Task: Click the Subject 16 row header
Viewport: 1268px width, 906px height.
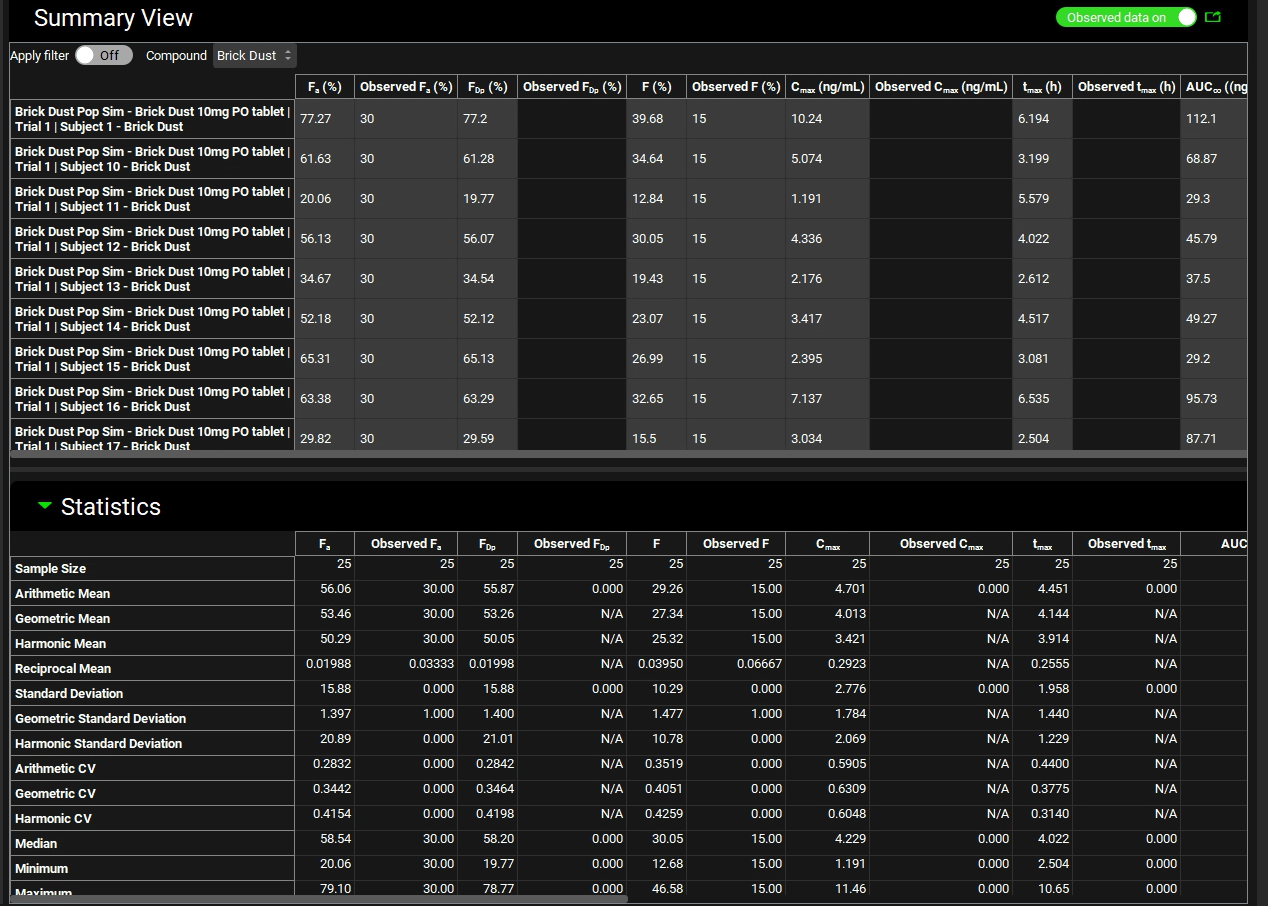Action: pos(152,399)
